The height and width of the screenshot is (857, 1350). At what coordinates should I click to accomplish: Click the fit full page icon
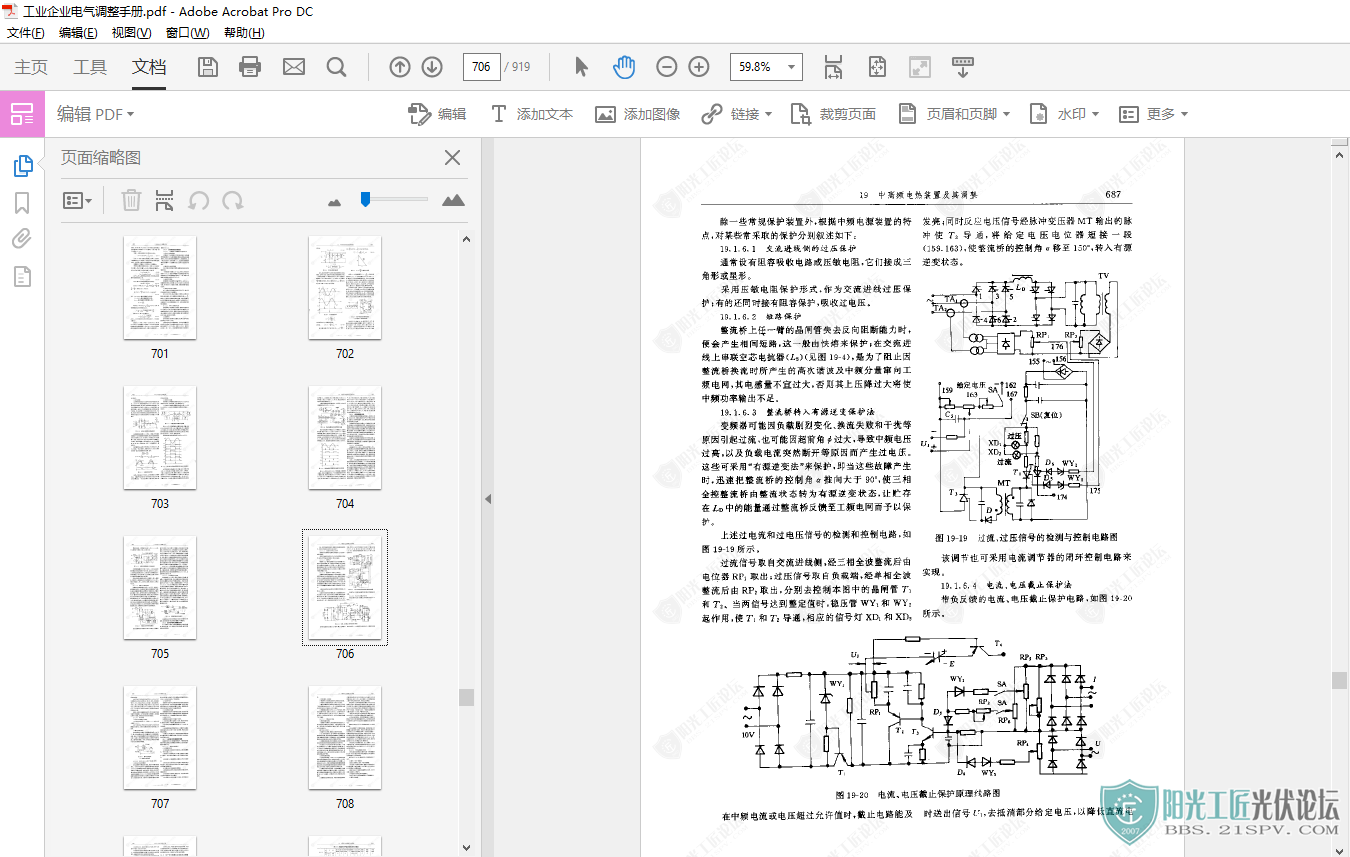[x=877, y=67]
